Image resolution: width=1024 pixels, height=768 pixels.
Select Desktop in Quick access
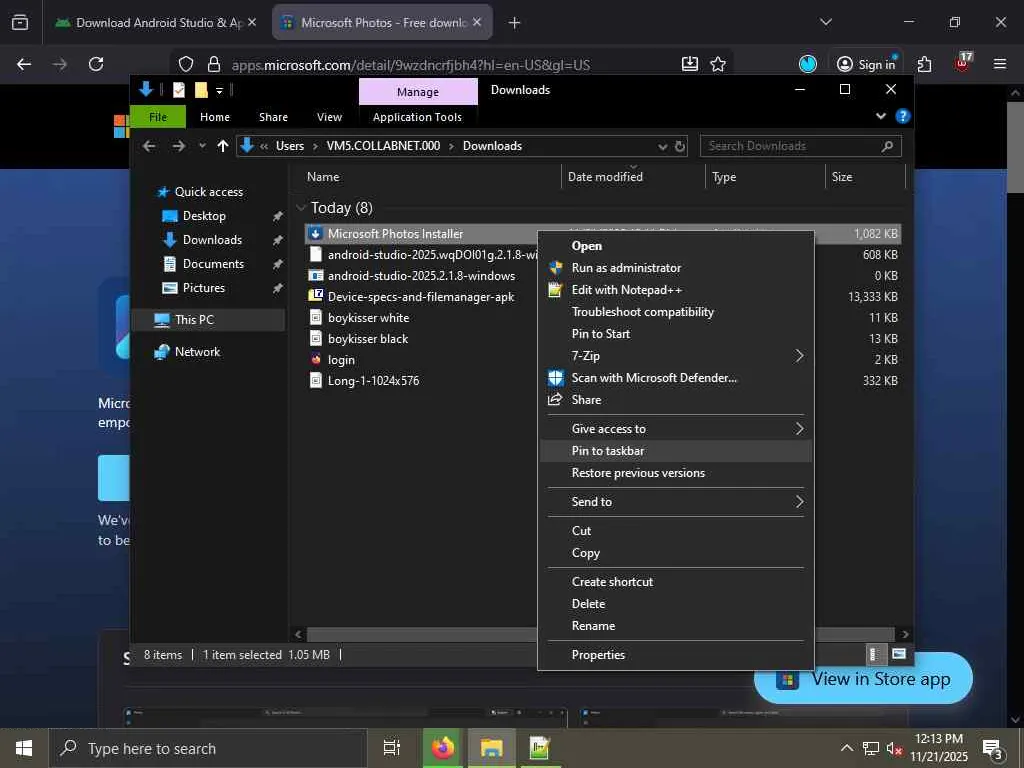tap(204, 216)
